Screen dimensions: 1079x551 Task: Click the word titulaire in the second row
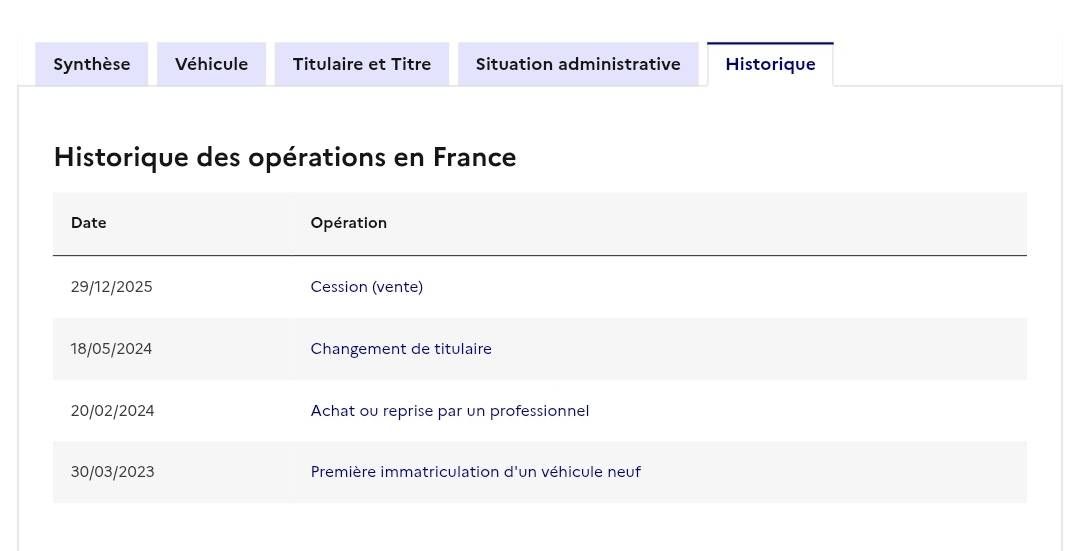[463, 349]
